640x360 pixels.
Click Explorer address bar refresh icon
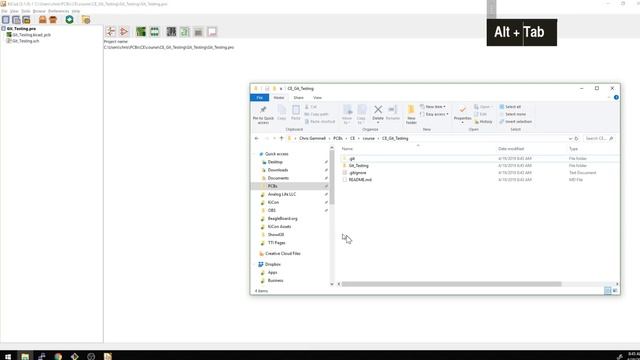576,138
